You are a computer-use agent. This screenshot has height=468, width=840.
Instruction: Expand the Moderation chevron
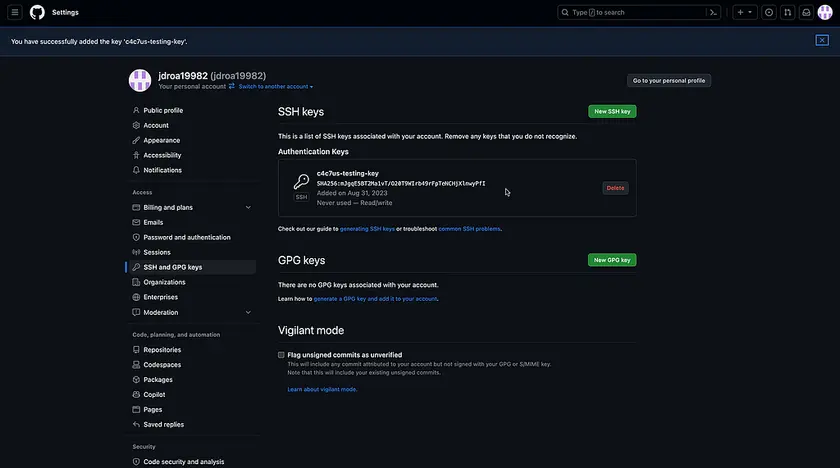(x=248, y=312)
